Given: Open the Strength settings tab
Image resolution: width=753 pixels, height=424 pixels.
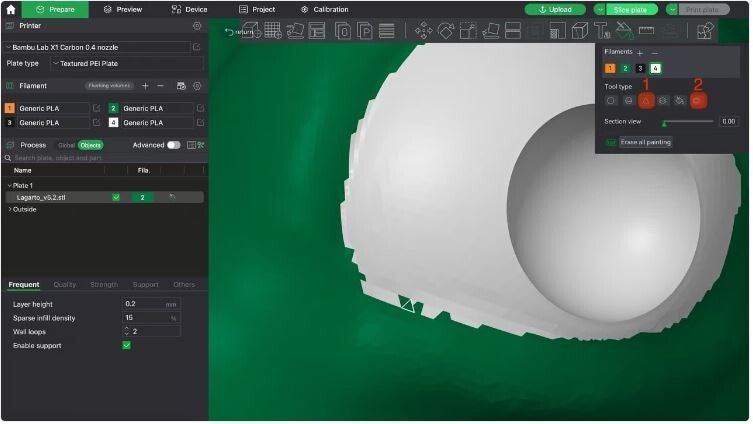Looking at the screenshot, I should pos(104,285).
